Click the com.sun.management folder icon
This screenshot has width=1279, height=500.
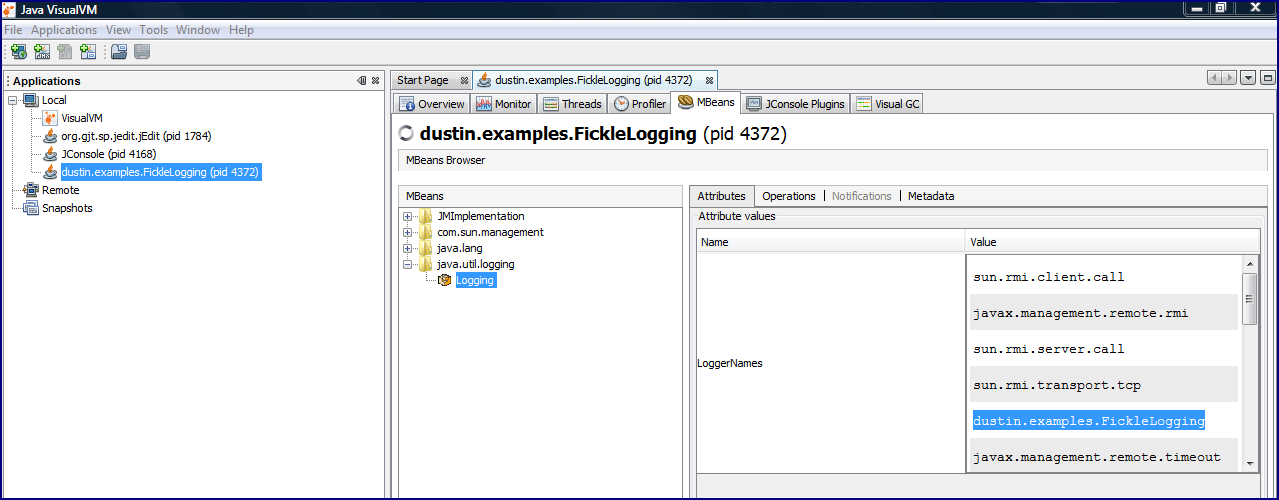tap(426, 232)
